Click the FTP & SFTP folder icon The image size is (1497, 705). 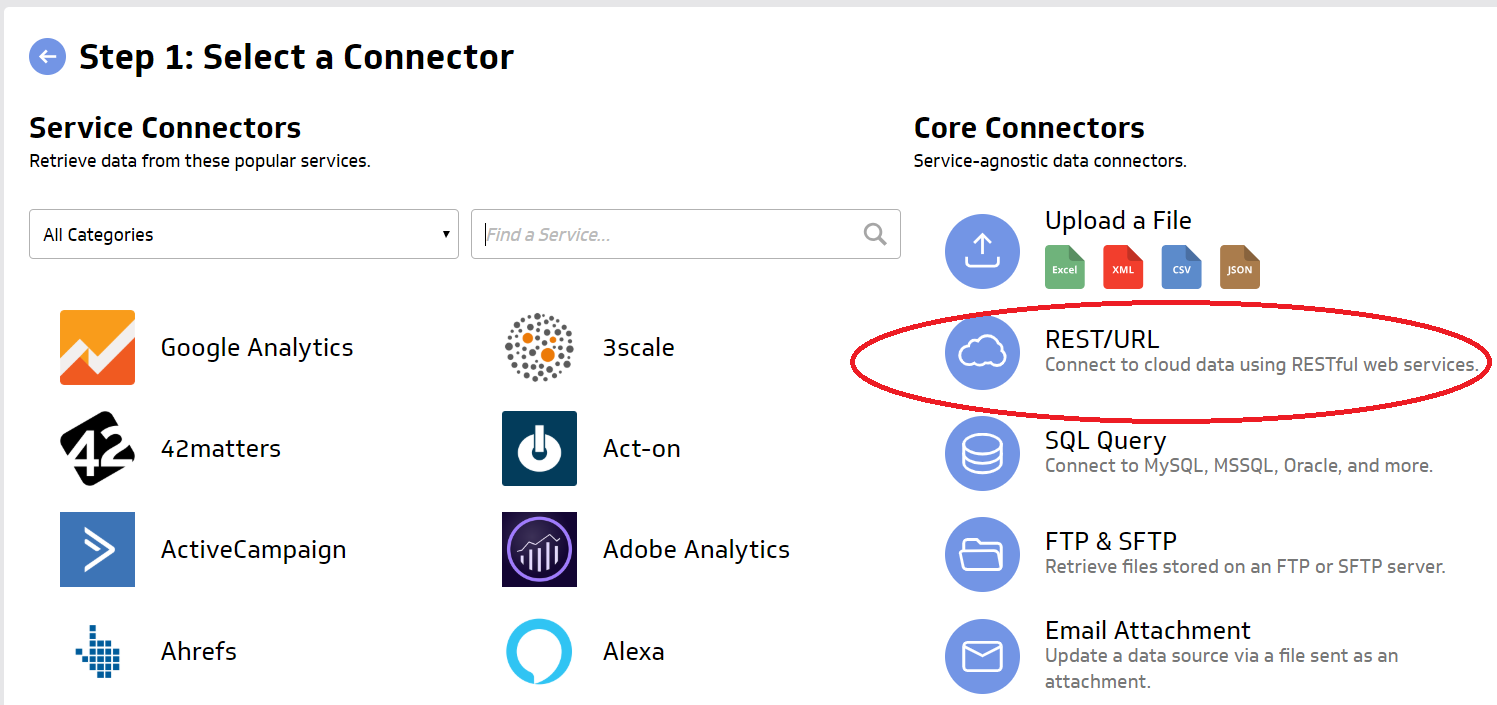coord(982,554)
